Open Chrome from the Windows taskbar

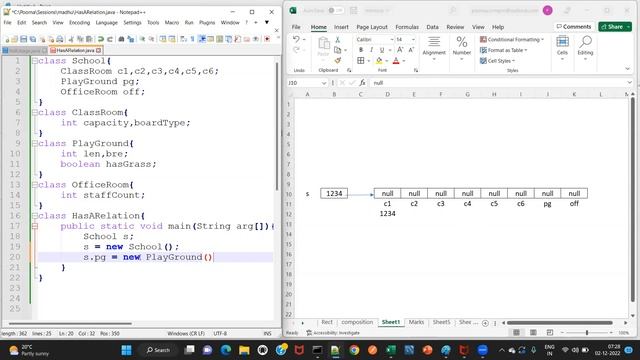pos(354,350)
